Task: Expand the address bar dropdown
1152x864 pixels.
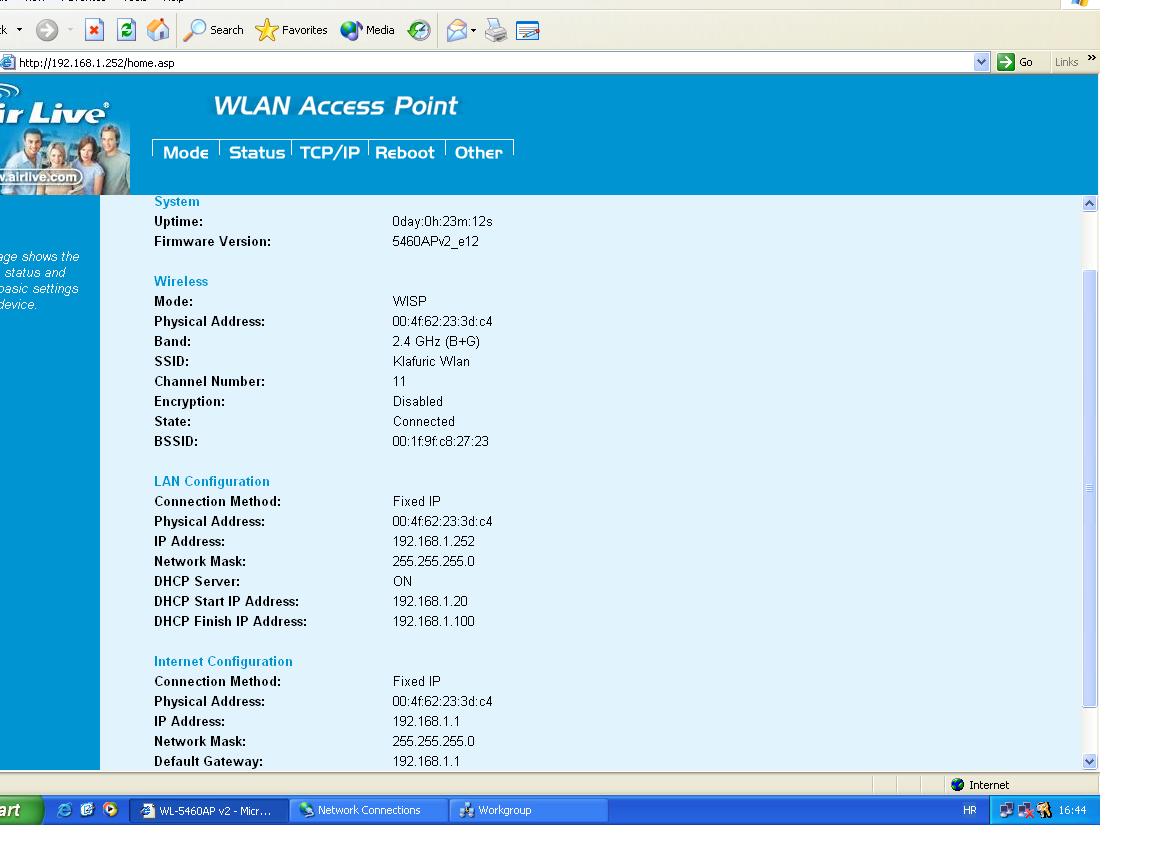Action: pos(982,62)
